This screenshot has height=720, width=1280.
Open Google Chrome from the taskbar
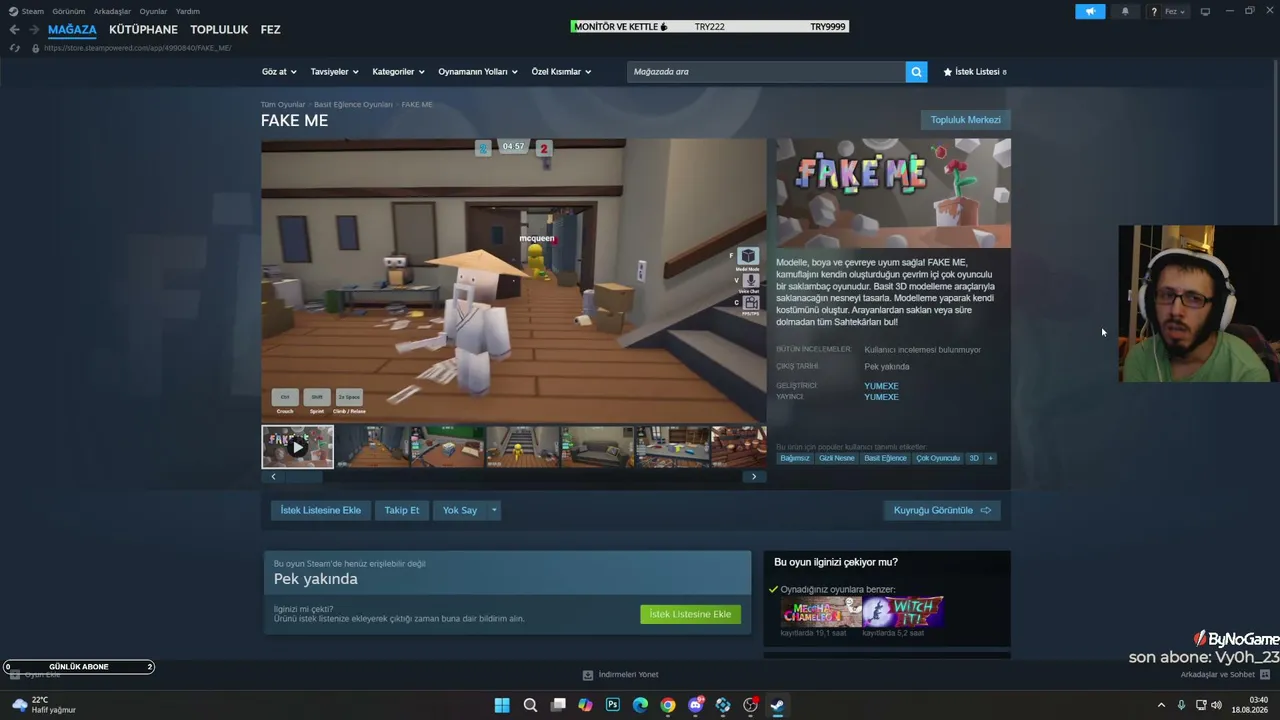pos(668,705)
